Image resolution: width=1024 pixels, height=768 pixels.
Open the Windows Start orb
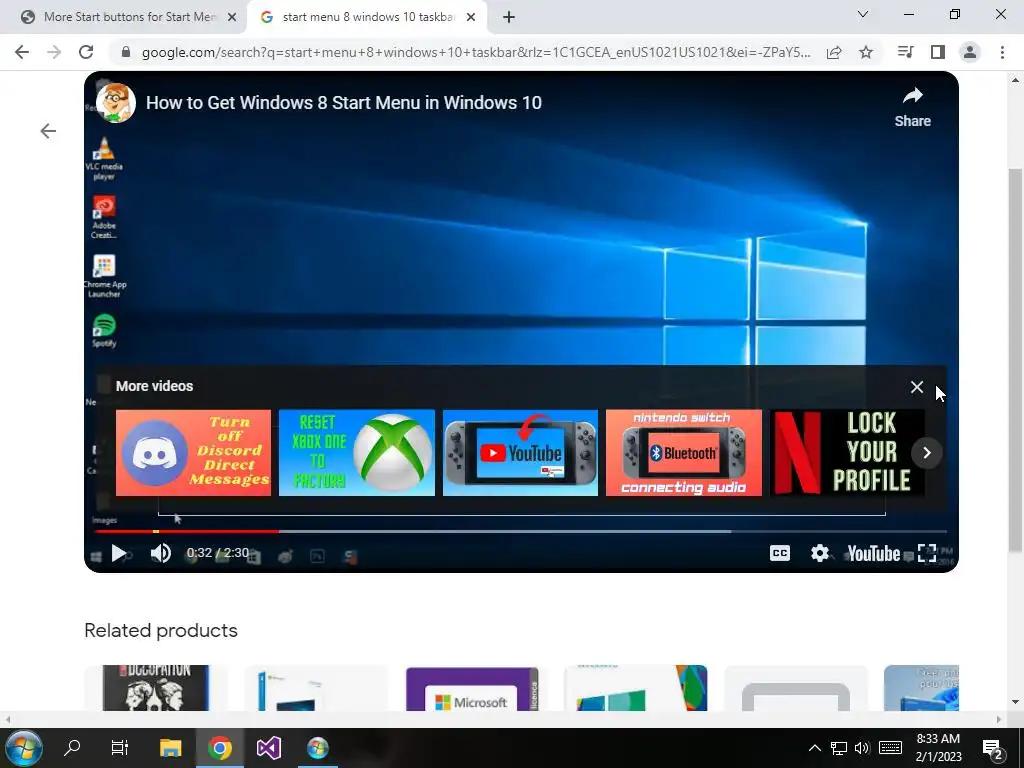(x=24, y=748)
